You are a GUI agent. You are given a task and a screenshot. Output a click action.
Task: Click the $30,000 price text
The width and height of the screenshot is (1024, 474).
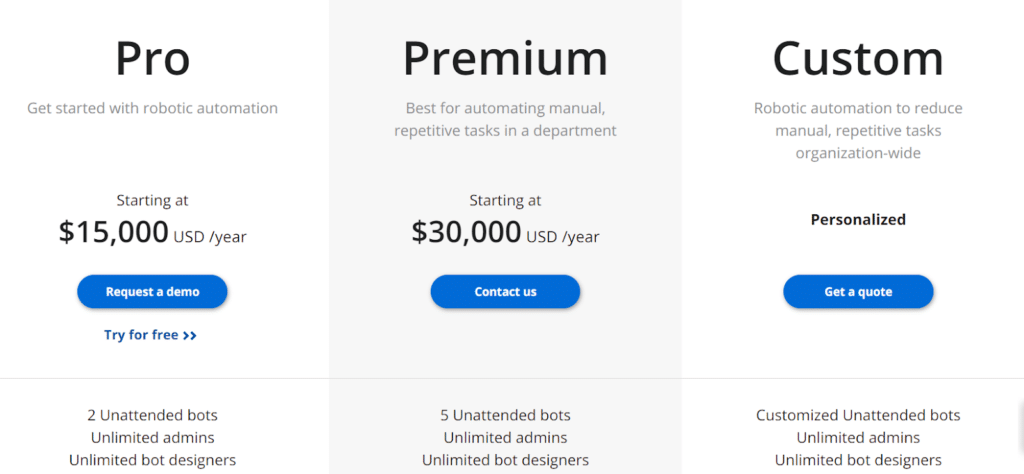(x=466, y=232)
